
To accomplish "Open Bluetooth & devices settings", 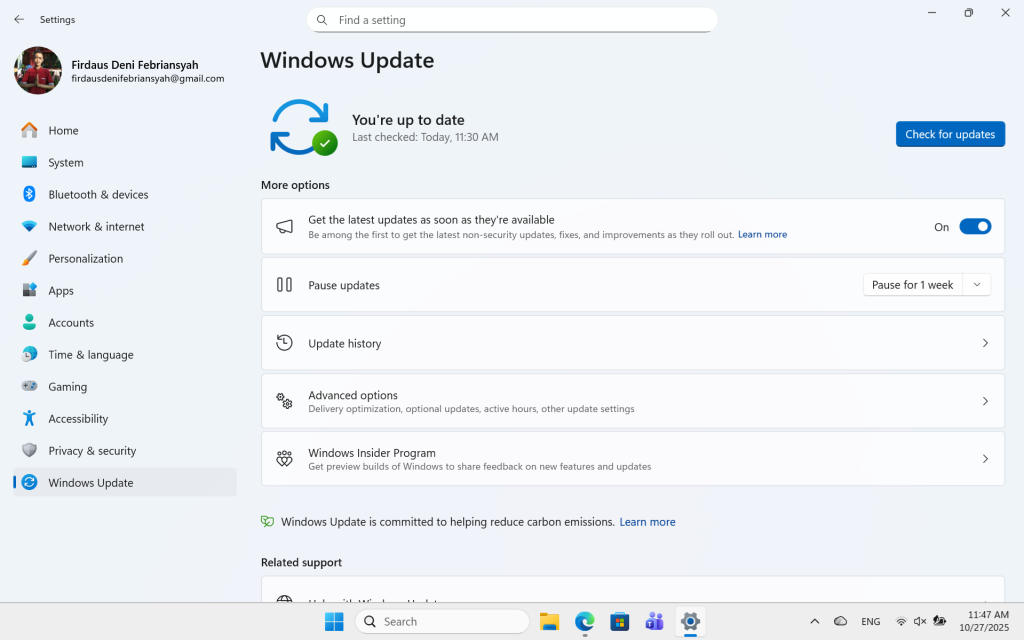I will [x=125, y=195].
